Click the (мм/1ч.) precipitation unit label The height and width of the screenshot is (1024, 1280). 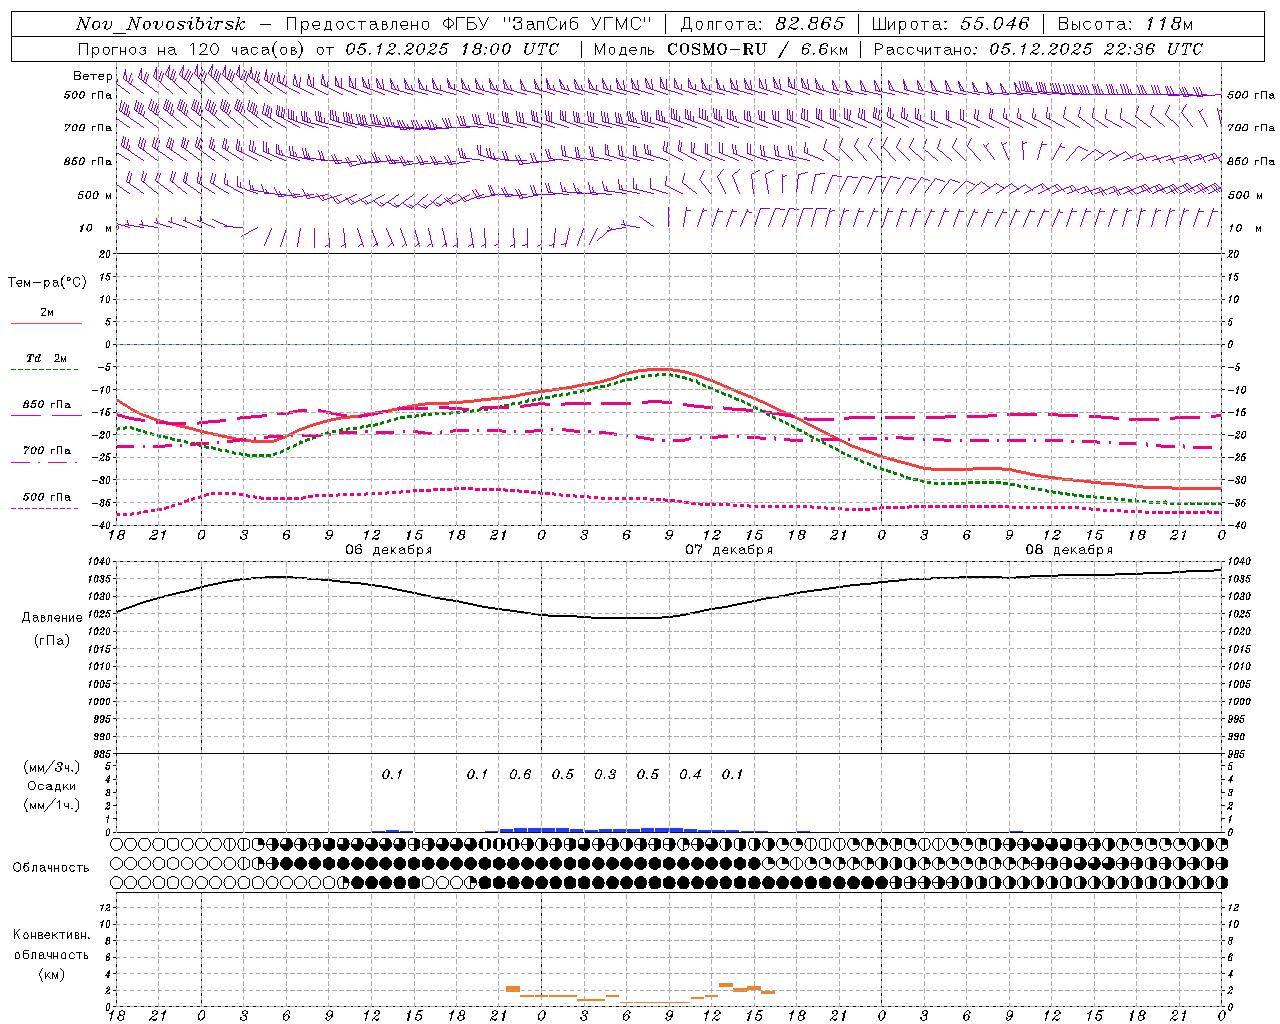tap(52, 805)
